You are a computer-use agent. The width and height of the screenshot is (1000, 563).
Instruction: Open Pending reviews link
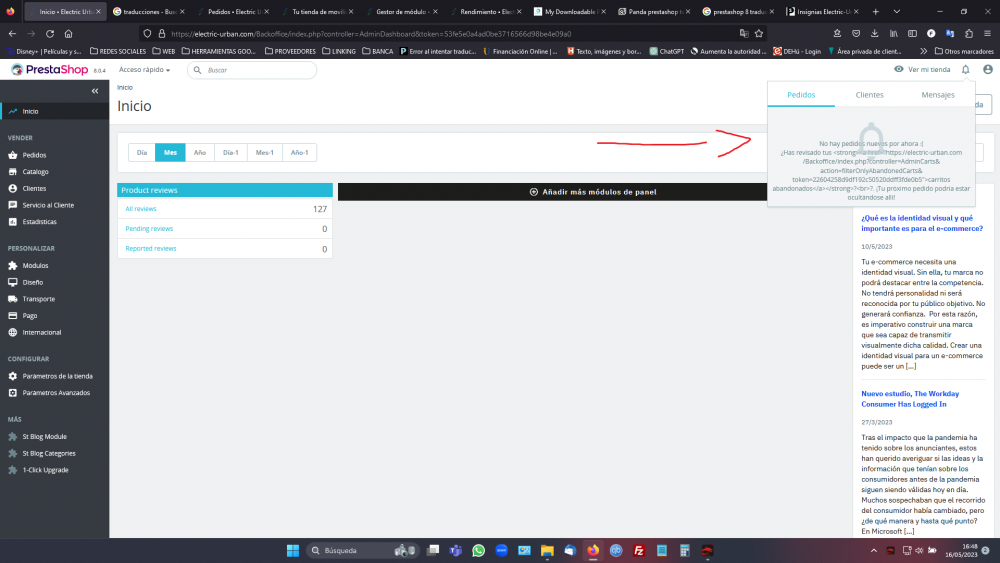coord(149,228)
